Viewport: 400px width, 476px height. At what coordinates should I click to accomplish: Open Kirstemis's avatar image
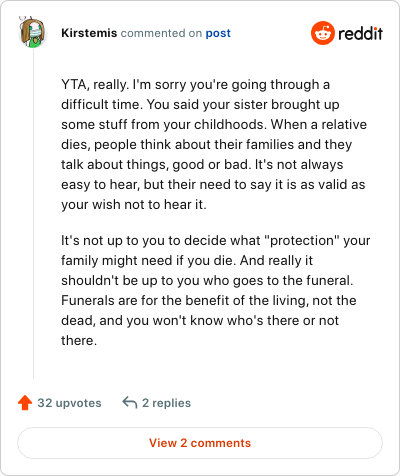[32, 33]
